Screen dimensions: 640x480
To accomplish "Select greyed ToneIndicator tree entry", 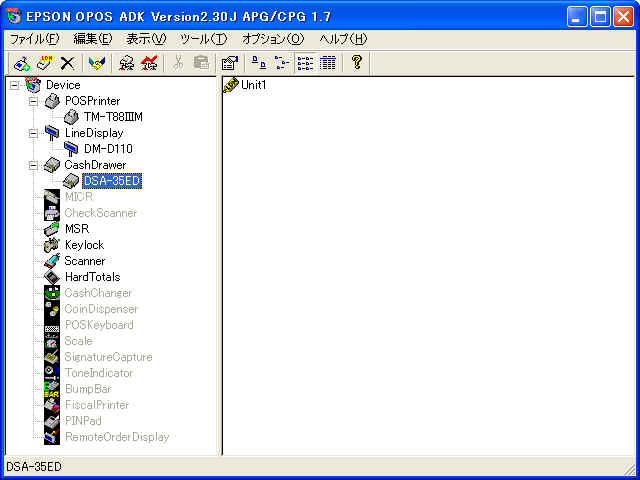I will [99, 373].
